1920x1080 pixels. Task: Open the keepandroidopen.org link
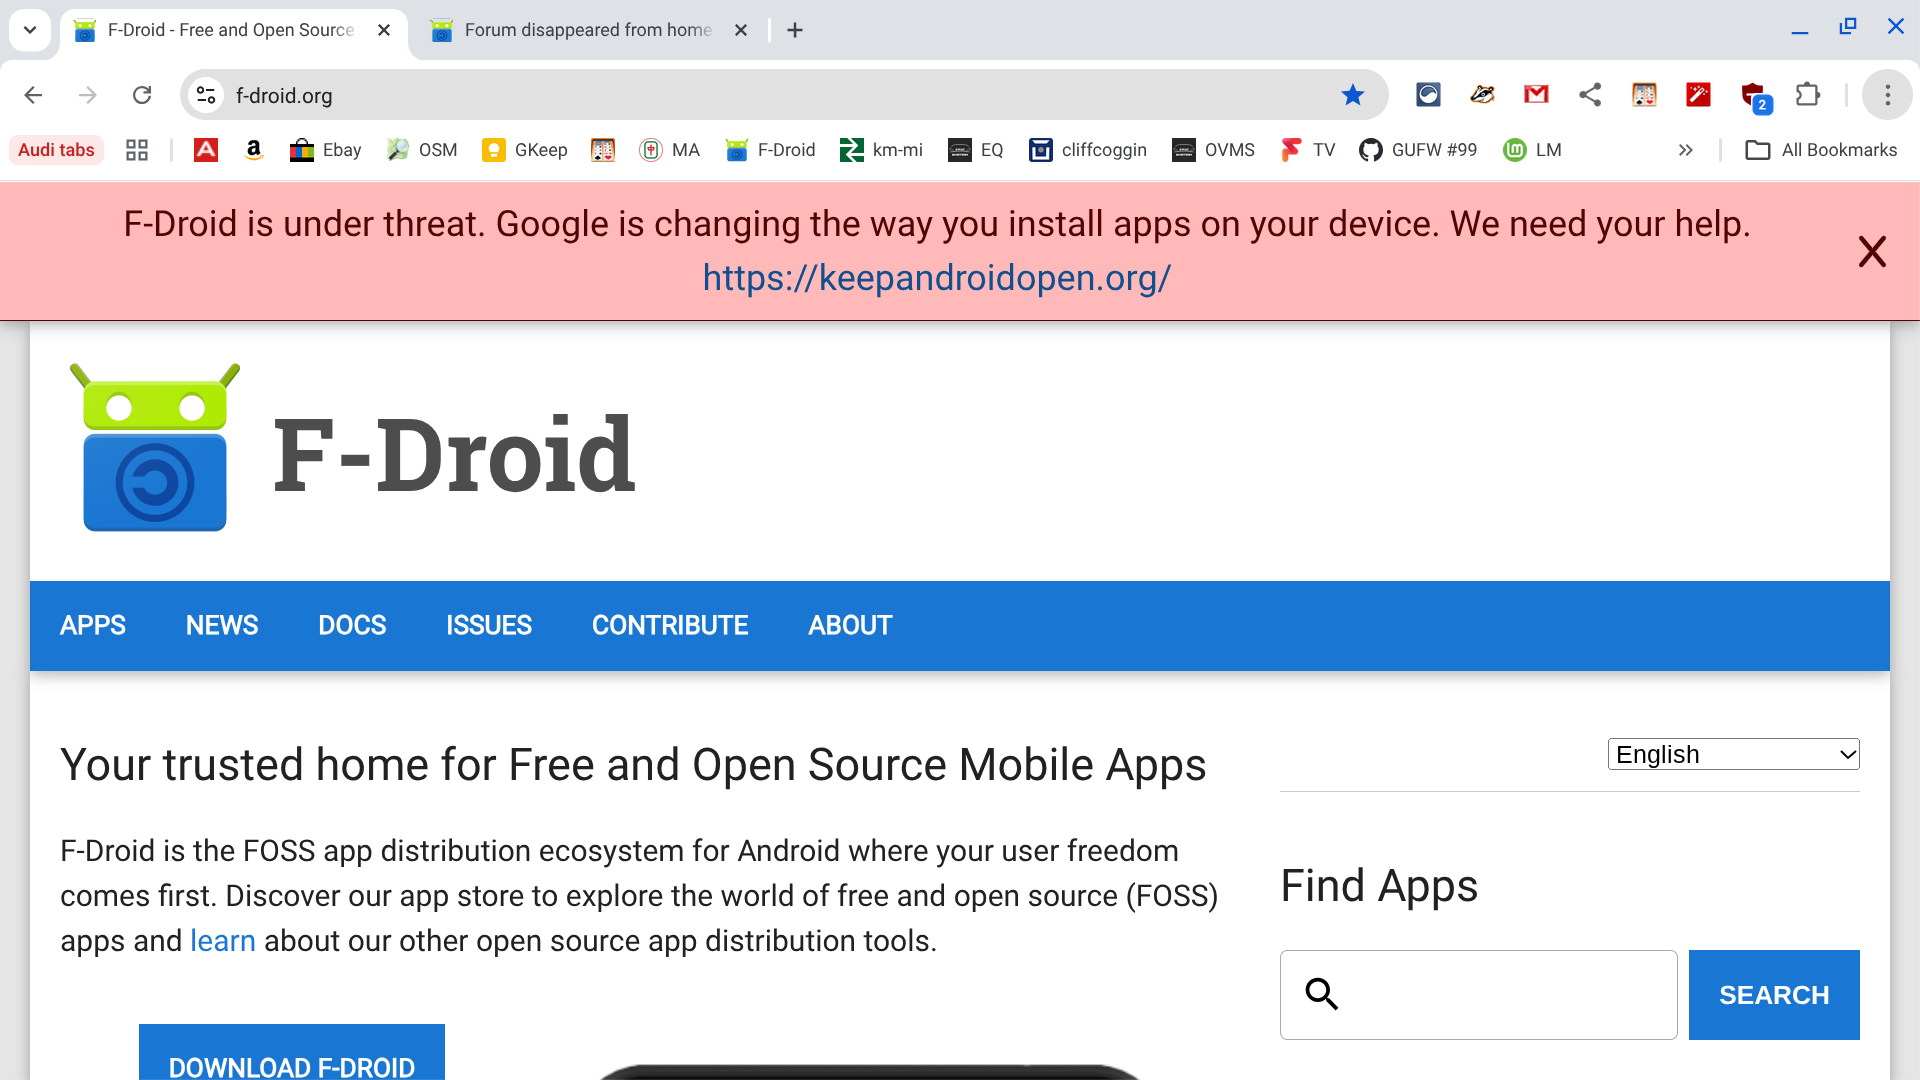pyautogui.click(x=936, y=278)
